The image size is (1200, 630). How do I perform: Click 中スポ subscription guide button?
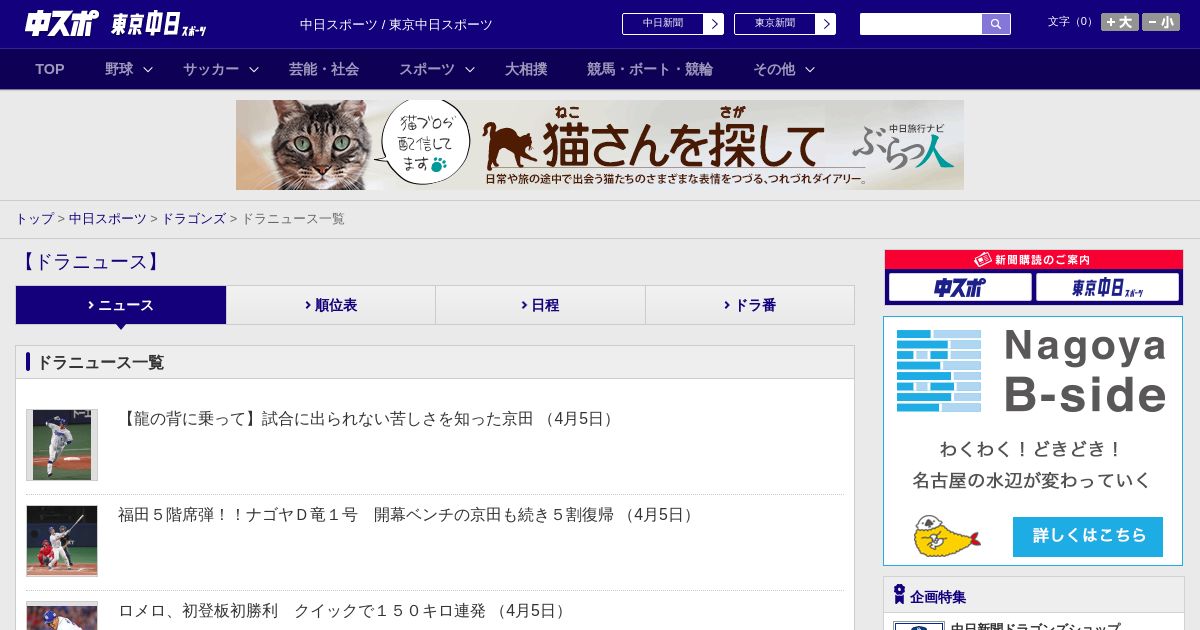click(960, 287)
